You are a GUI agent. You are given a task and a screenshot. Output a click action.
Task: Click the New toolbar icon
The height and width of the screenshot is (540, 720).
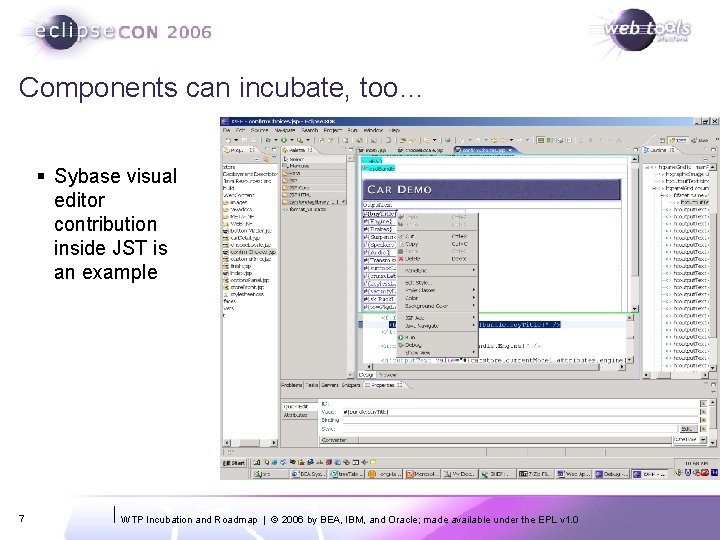coord(228,140)
